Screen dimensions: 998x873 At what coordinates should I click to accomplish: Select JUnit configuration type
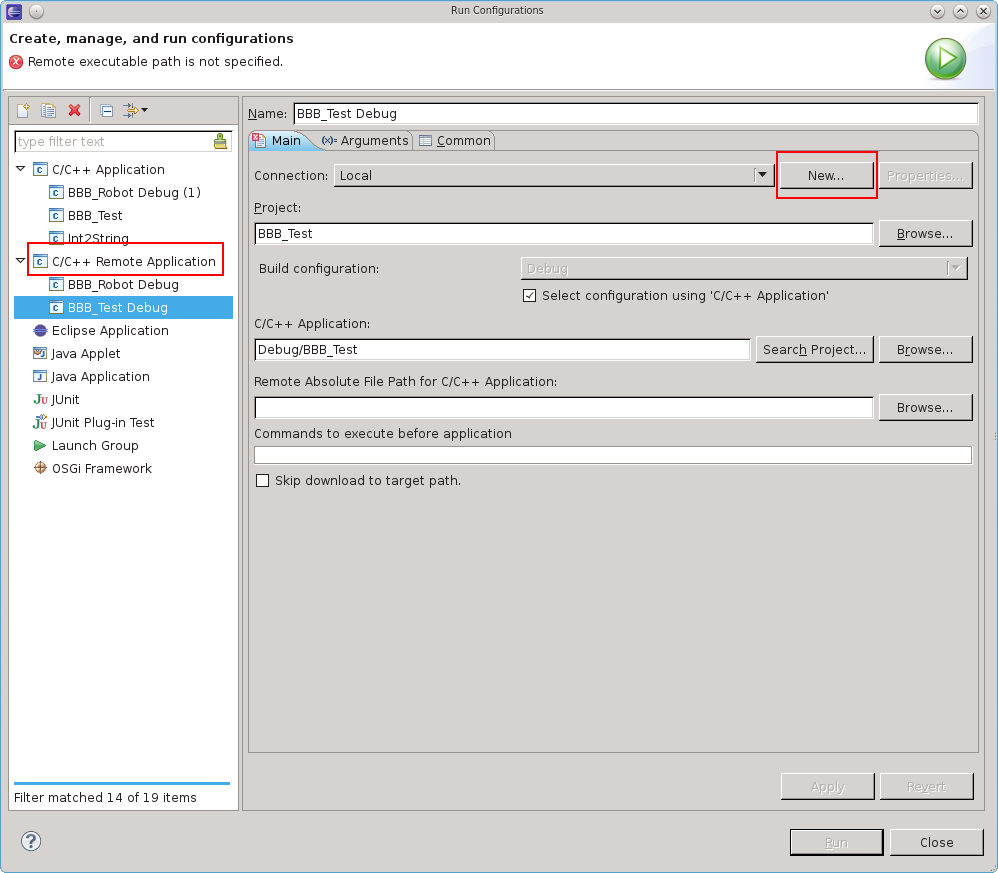tap(65, 399)
